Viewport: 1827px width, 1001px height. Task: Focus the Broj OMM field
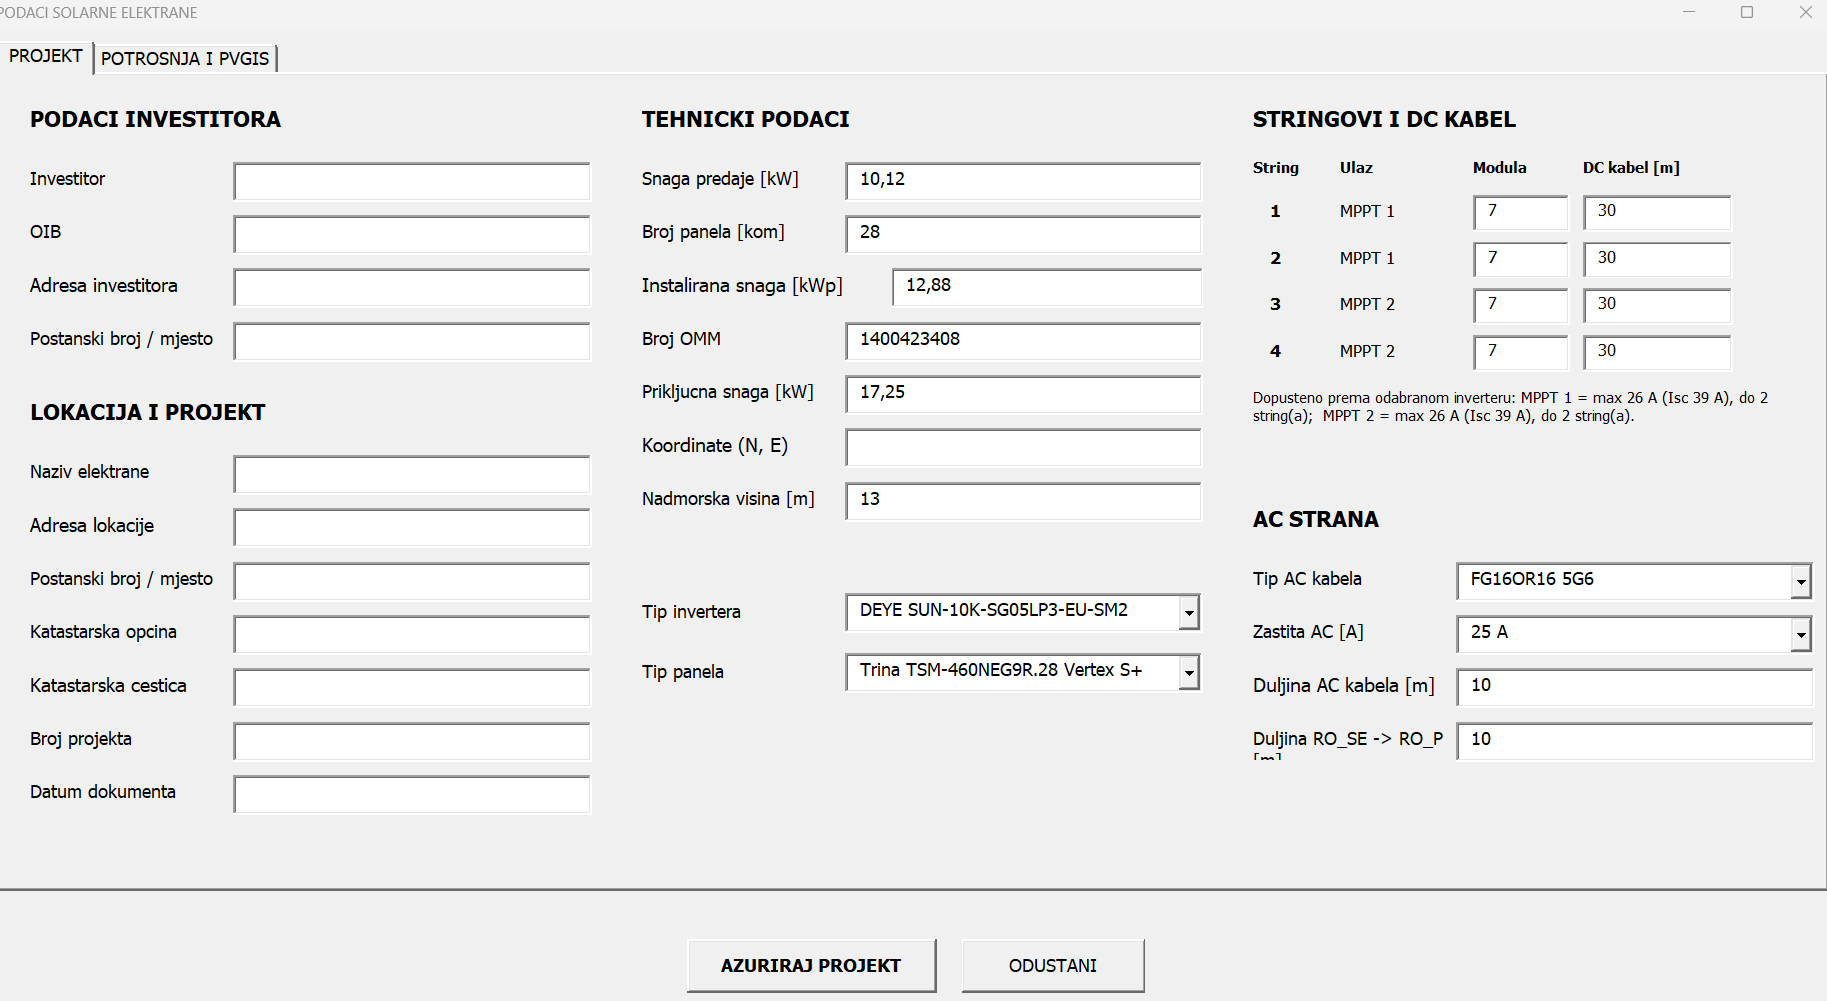click(x=1023, y=341)
